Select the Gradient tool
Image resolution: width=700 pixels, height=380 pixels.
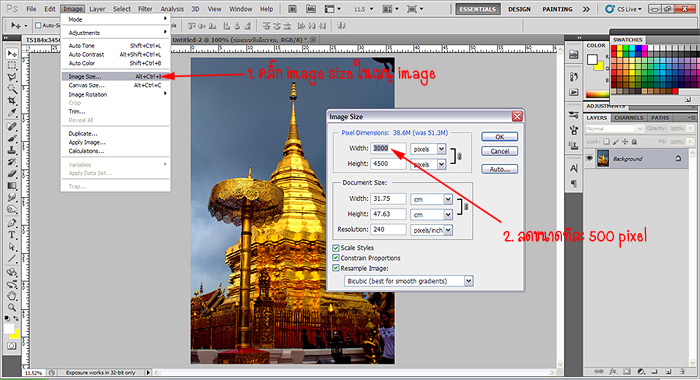(x=12, y=185)
